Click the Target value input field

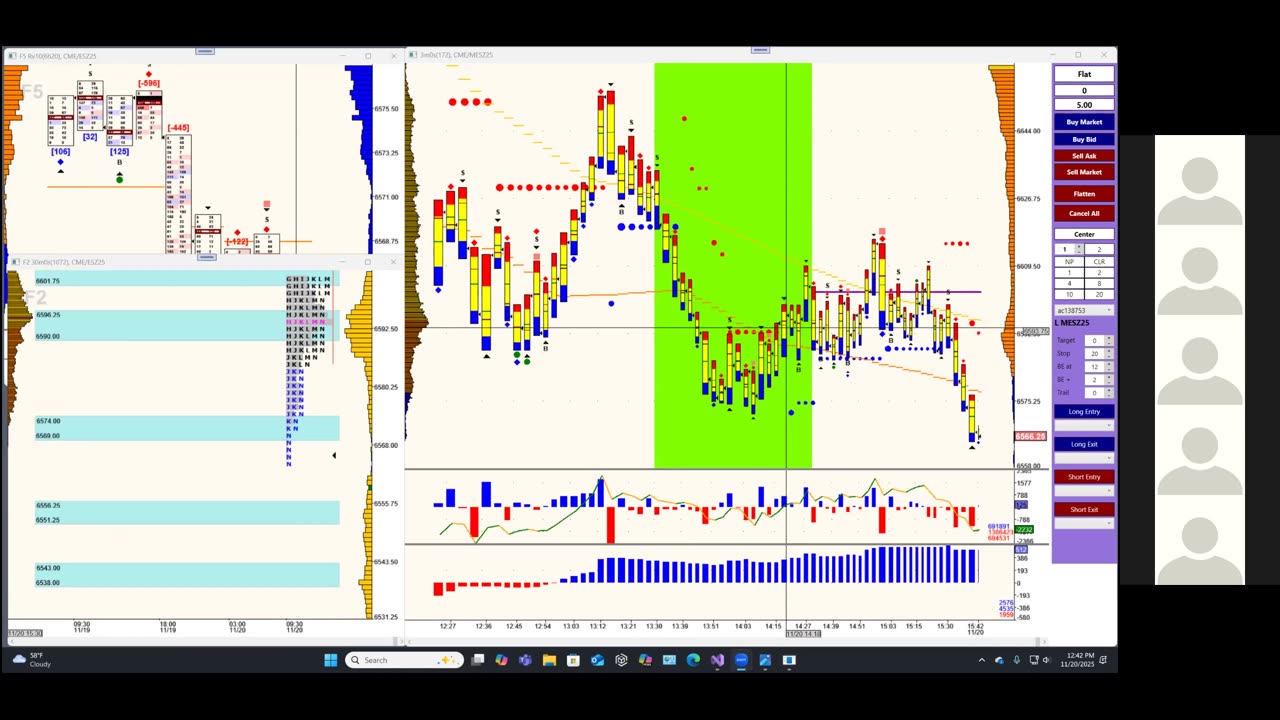[1094, 340]
